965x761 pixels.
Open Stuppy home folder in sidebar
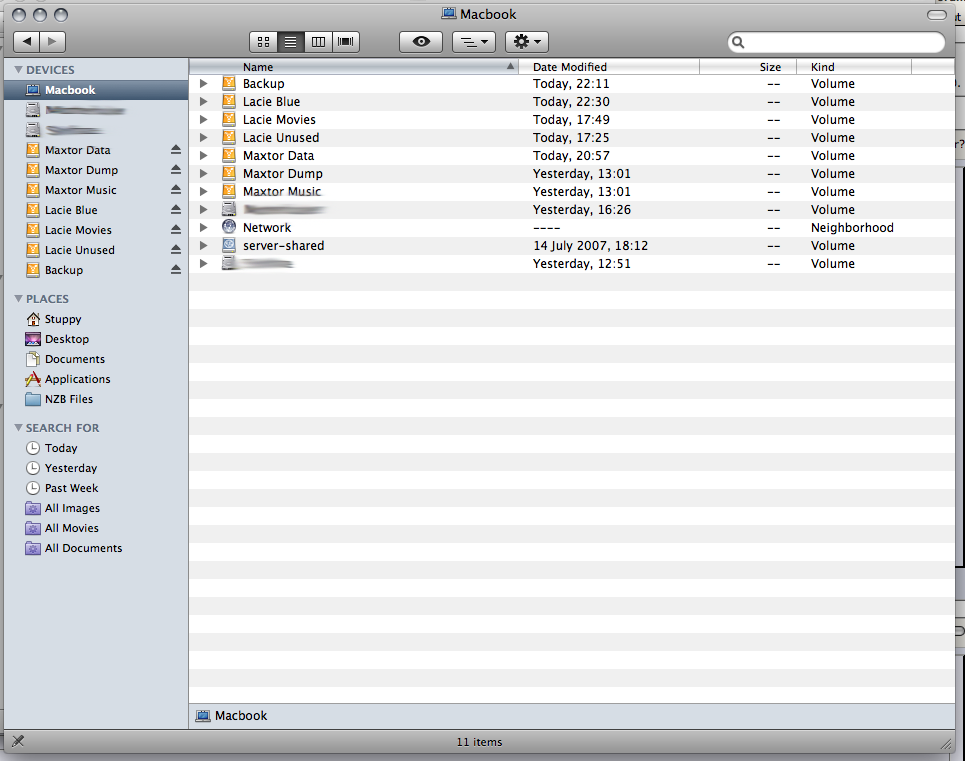(96, 319)
